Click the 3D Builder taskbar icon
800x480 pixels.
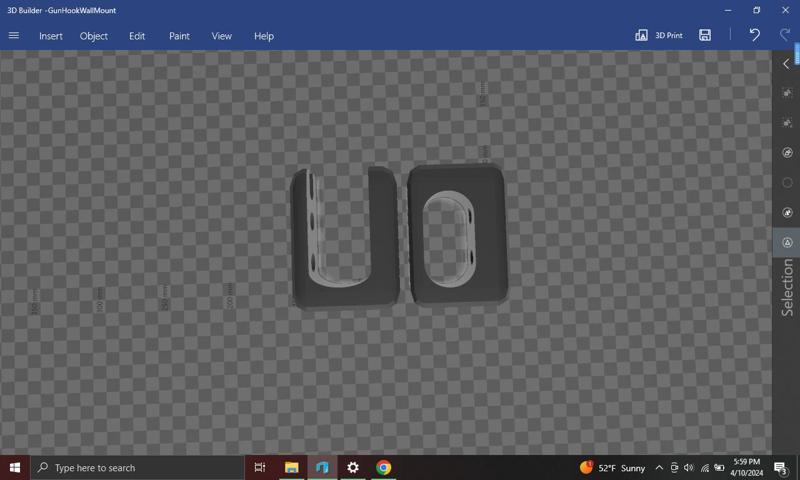point(322,468)
